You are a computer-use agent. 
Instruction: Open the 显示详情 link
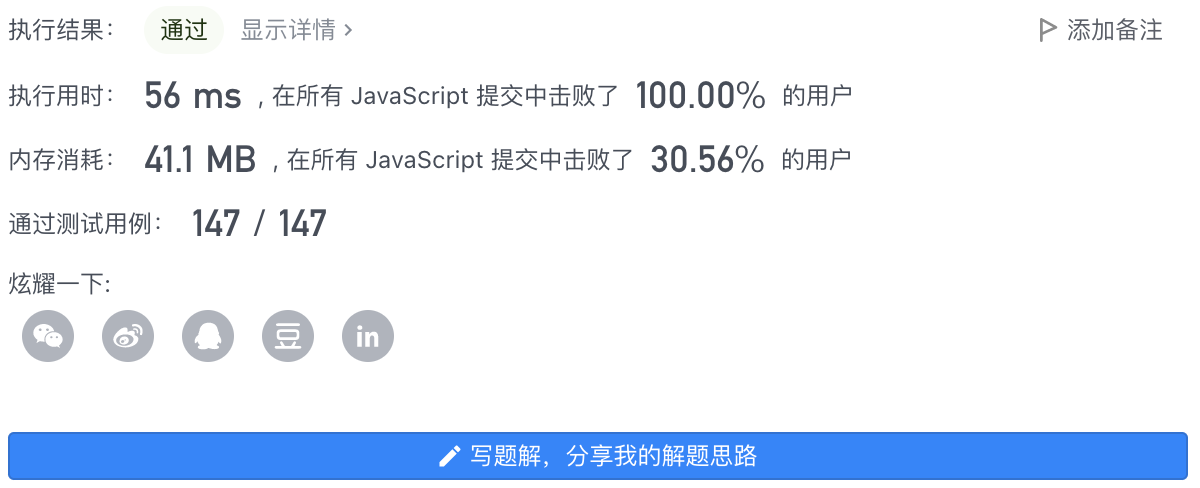[297, 31]
